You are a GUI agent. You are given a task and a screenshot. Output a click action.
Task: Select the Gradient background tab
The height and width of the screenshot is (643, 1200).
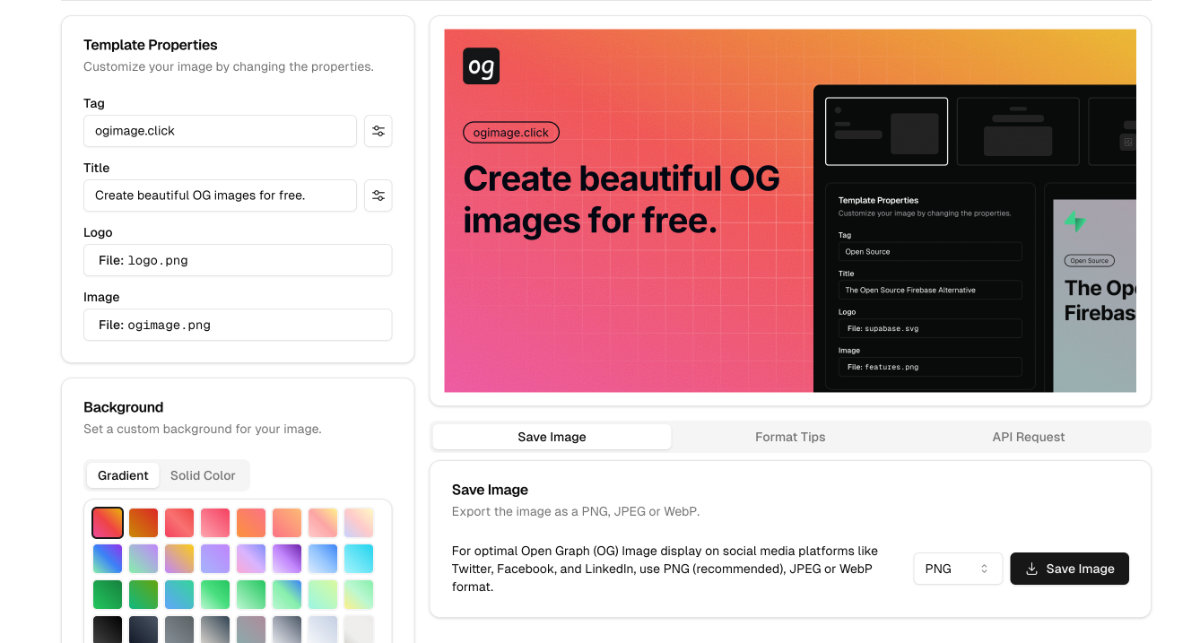pyautogui.click(x=123, y=475)
